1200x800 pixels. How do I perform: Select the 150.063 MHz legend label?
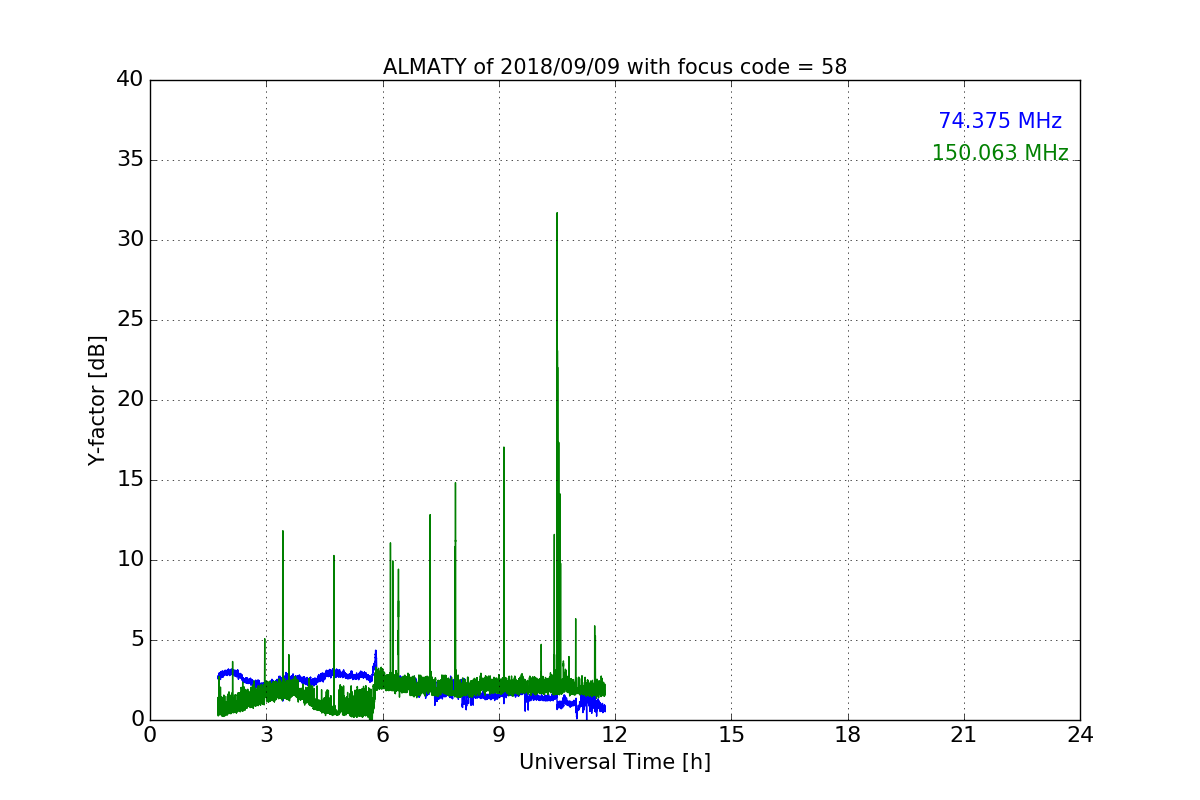point(1000,153)
